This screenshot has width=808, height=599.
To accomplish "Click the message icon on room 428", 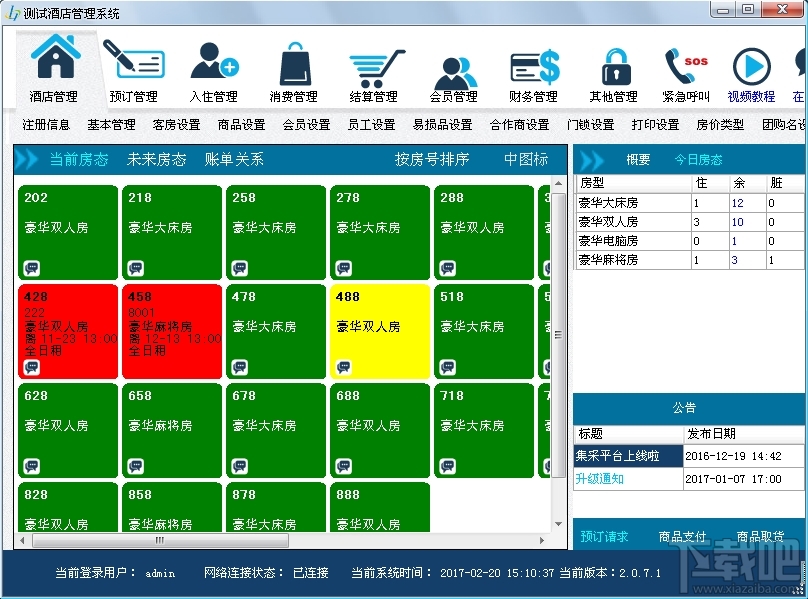I will [32, 367].
